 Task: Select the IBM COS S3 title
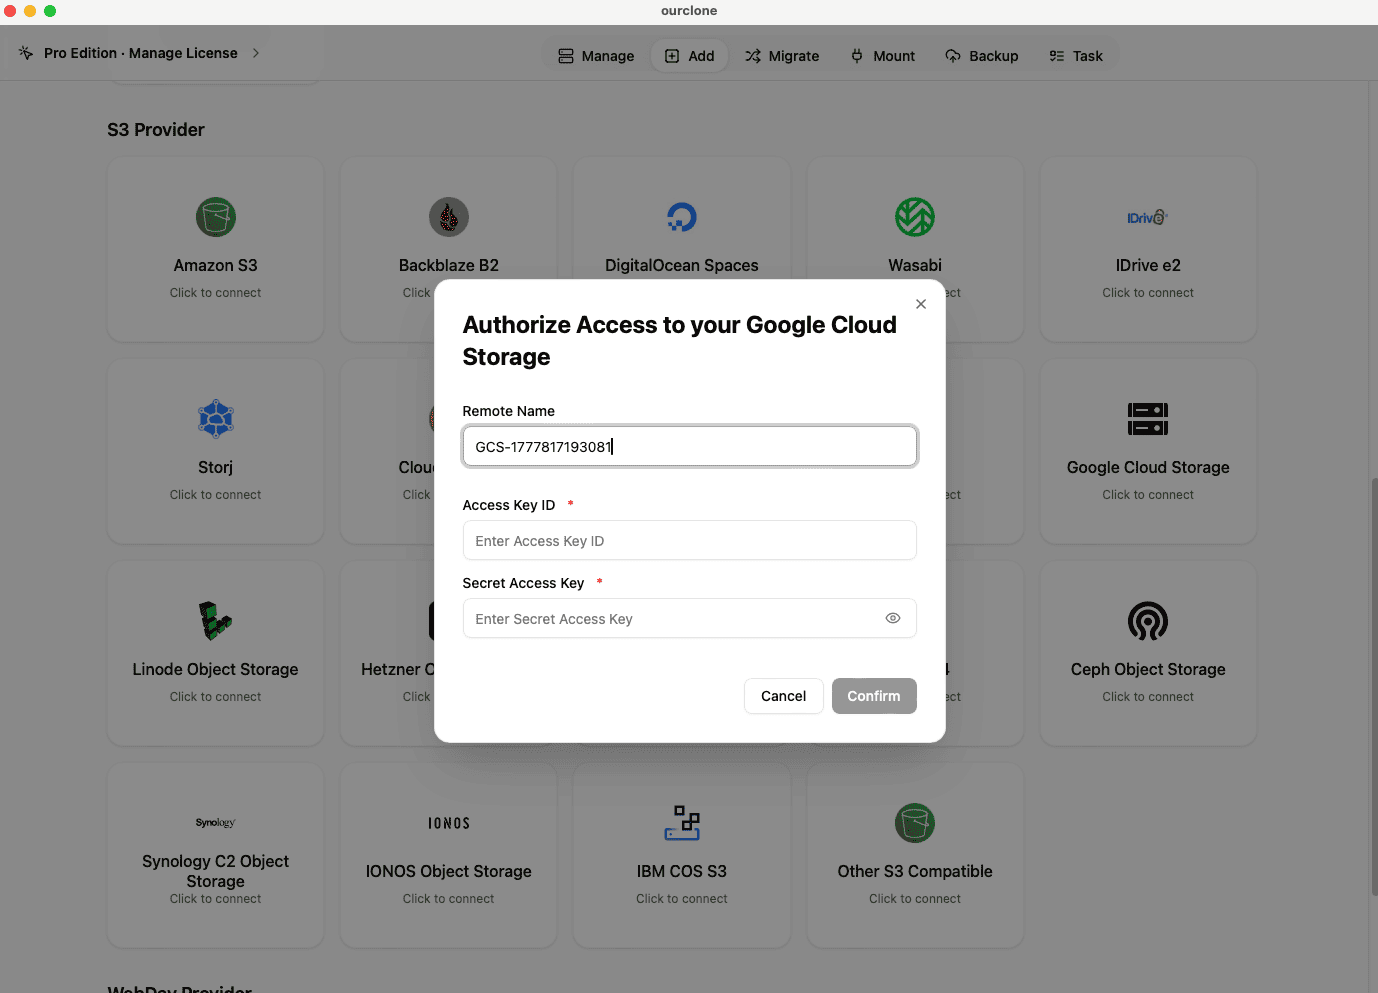tap(682, 871)
